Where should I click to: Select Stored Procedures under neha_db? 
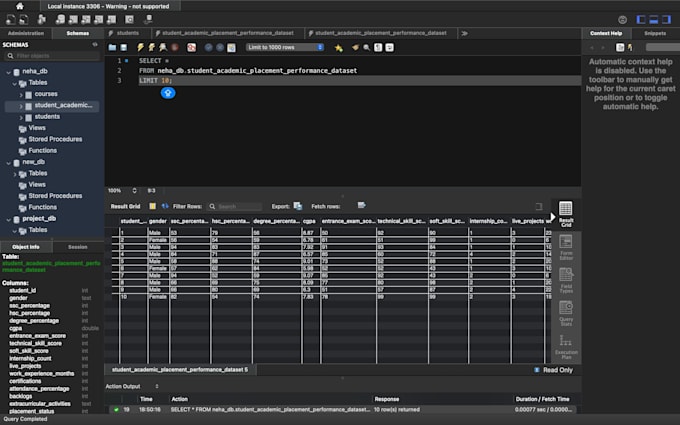(x=55, y=139)
